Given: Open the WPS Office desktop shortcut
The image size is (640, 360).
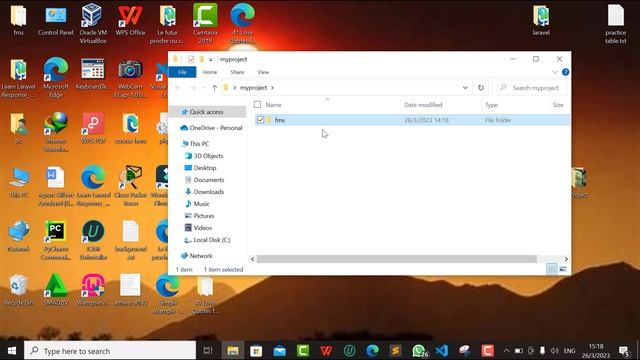Looking at the screenshot, I should 130,20.
